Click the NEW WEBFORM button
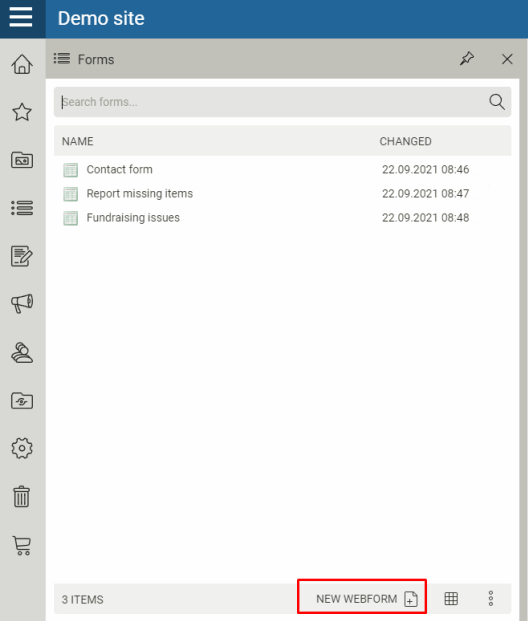Screen dimensions: 528x621 (x=362, y=598)
